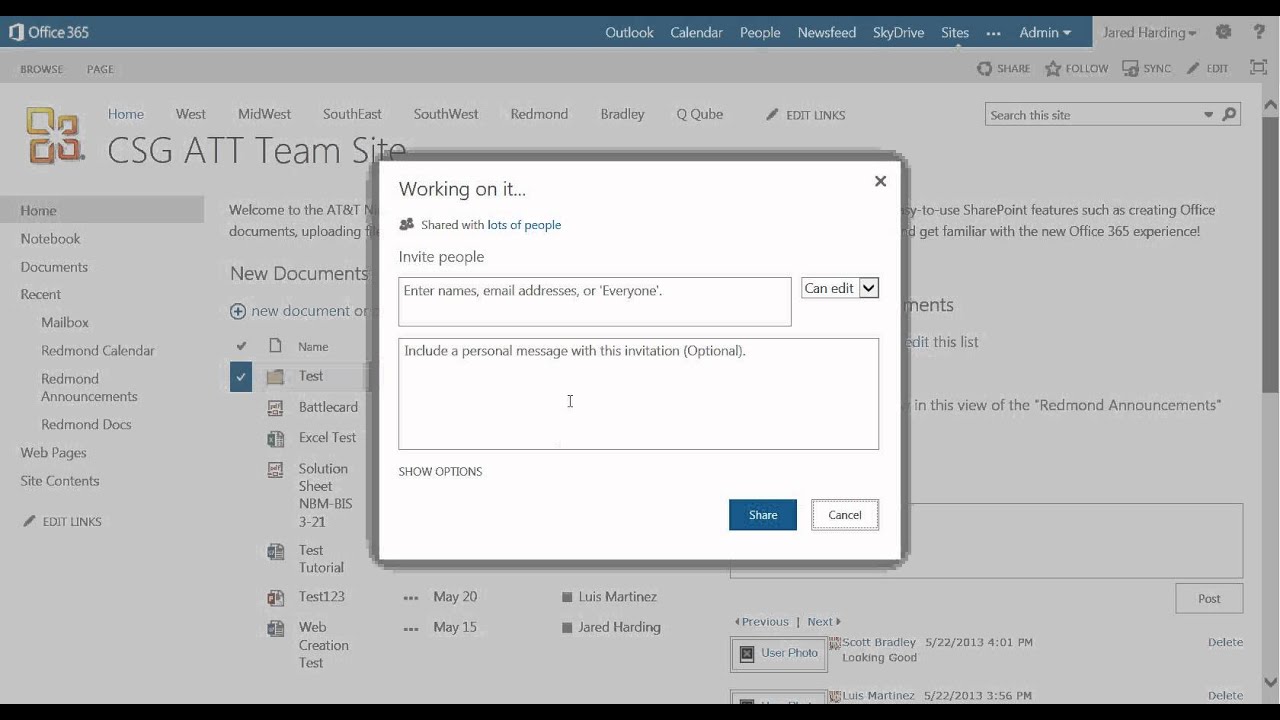Go to the Redmond navigation link
The height and width of the screenshot is (720, 1280).
[x=539, y=114]
